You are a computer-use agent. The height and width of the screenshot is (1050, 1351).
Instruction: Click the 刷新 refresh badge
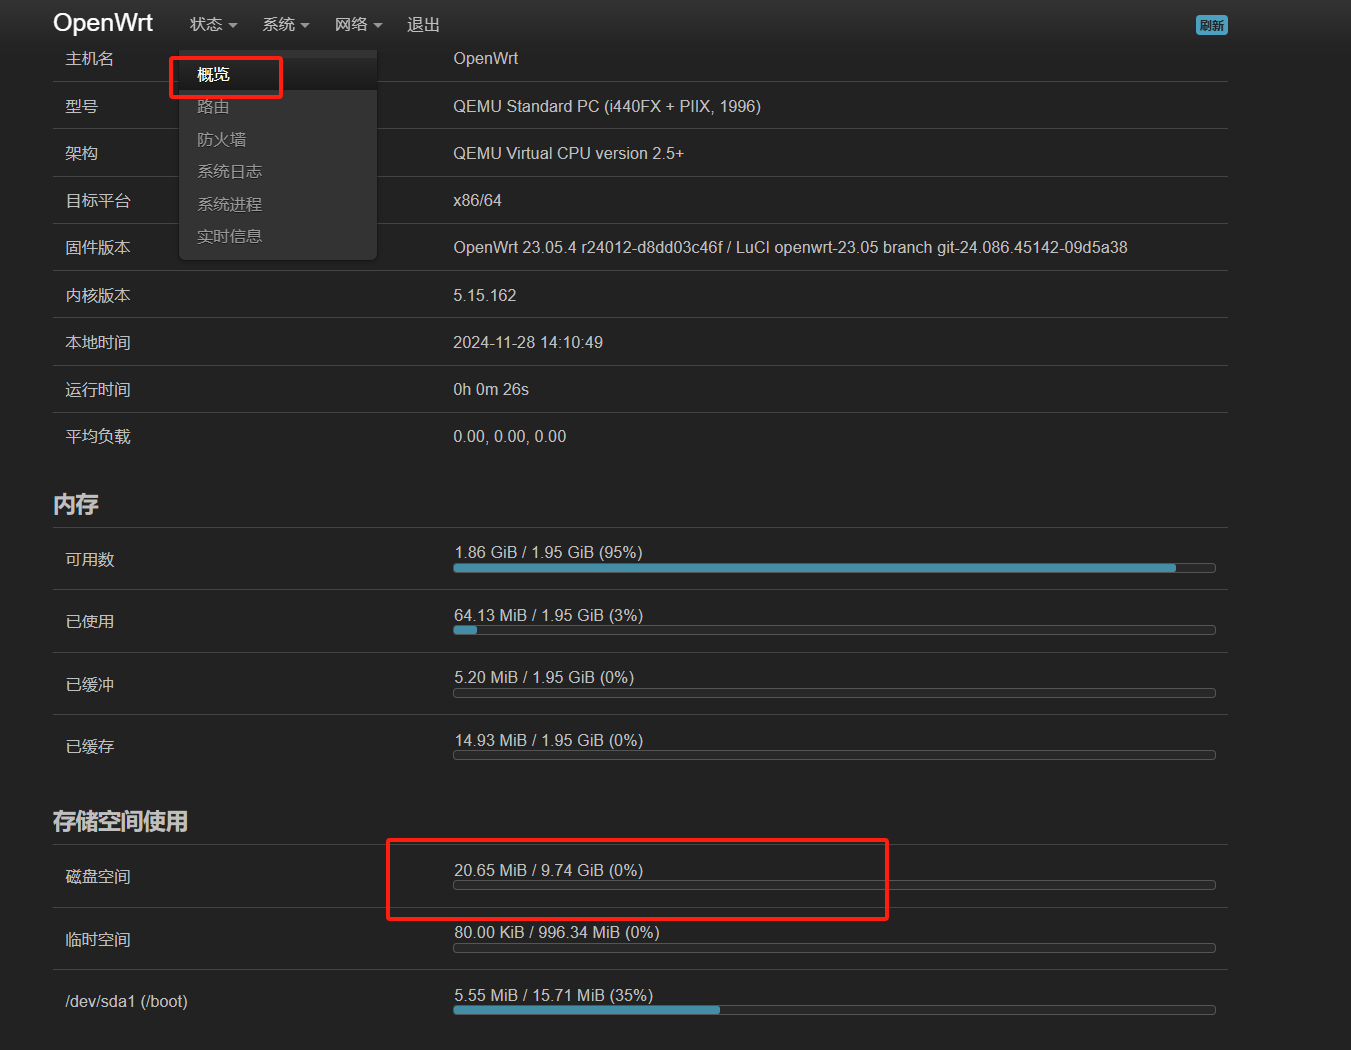[x=1212, y=25]
